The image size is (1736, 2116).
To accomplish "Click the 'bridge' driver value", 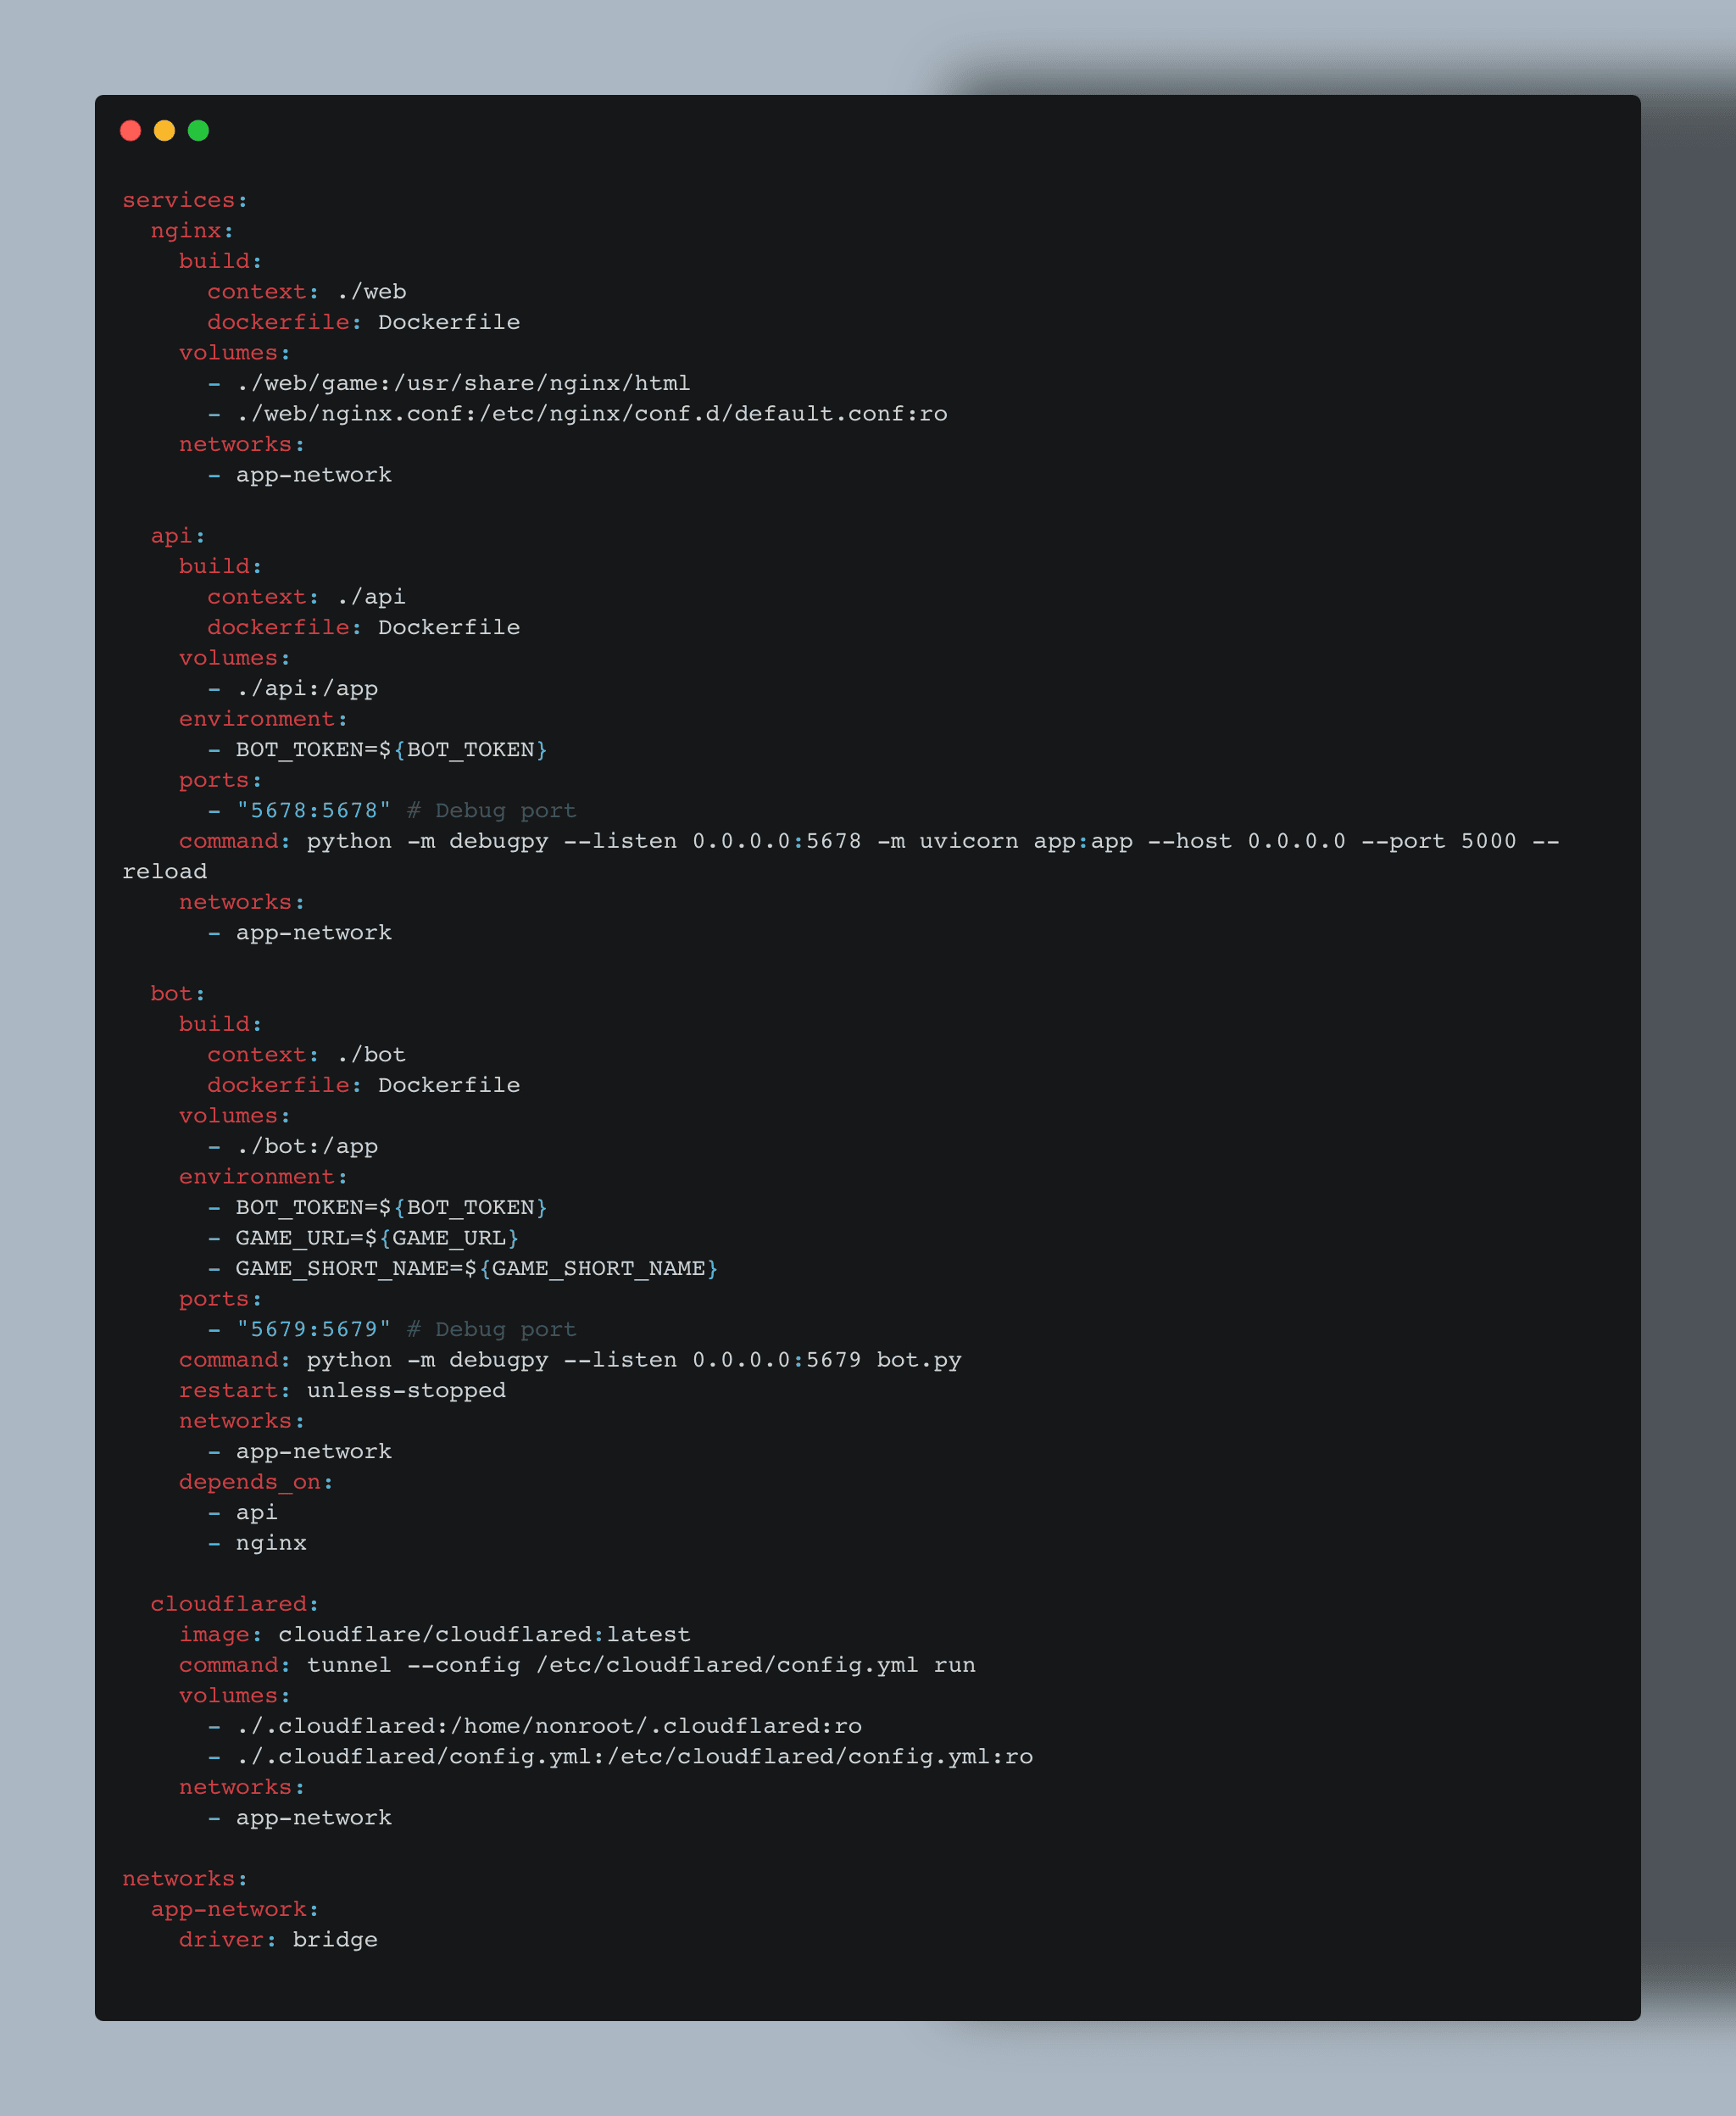I will [335, 1940].
